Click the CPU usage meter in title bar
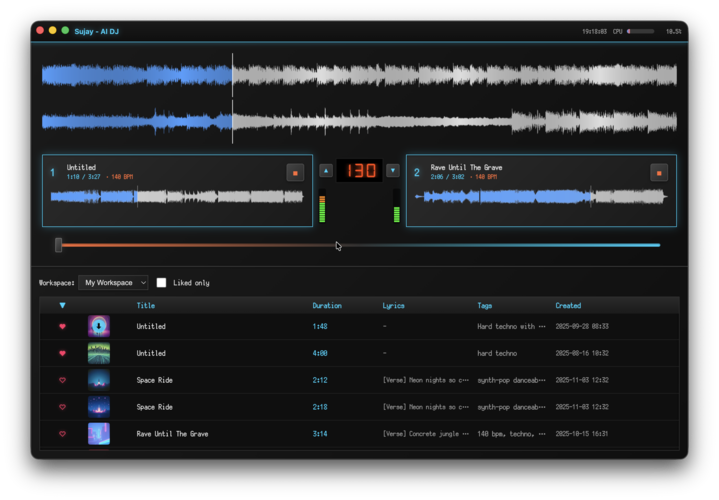 click(641, 31)
